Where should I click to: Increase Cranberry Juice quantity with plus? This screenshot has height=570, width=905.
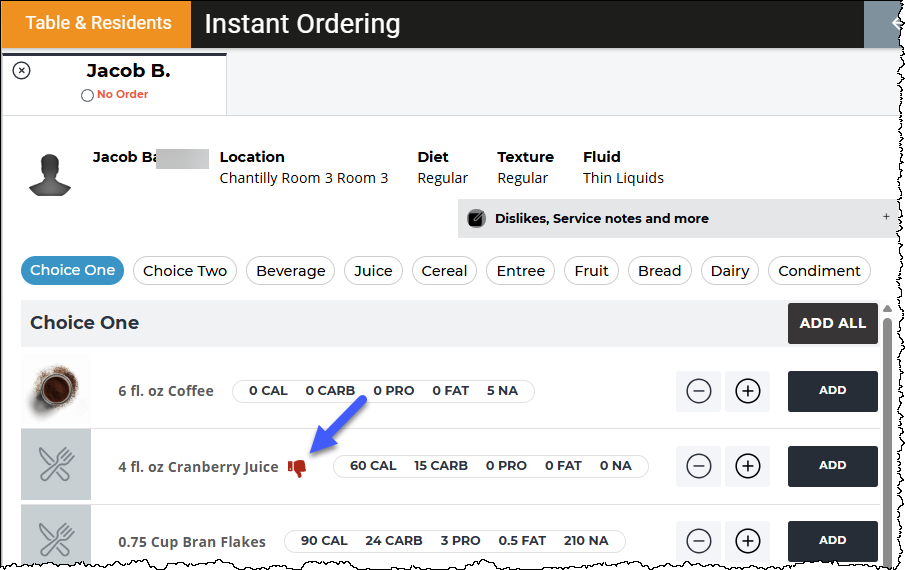click(747, 466)
